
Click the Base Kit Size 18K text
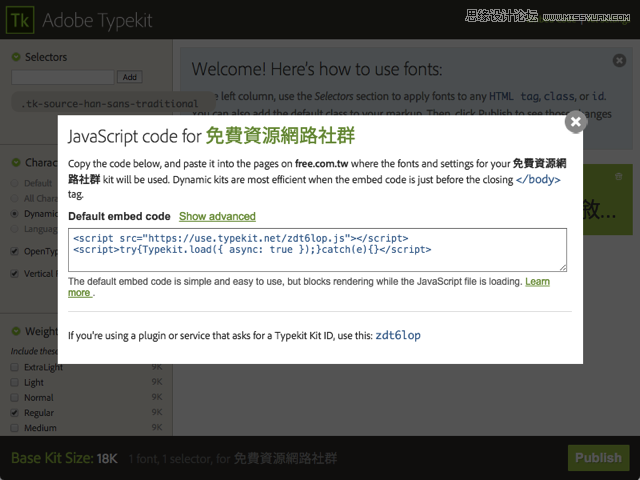(x=64, y=458)
